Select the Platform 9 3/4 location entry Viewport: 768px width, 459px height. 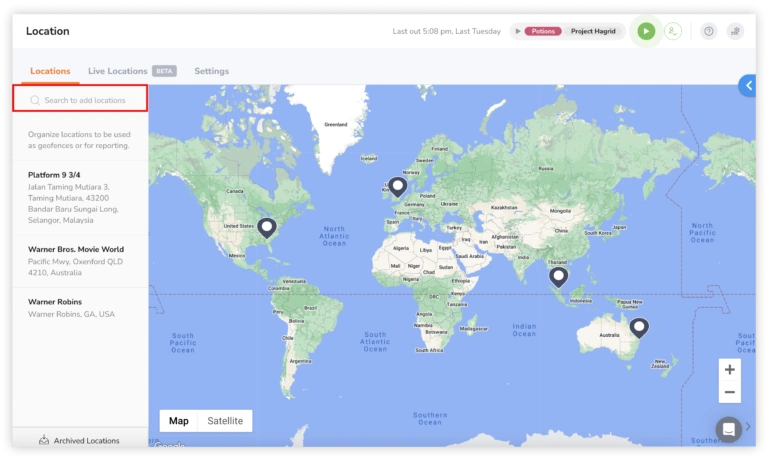80,197
